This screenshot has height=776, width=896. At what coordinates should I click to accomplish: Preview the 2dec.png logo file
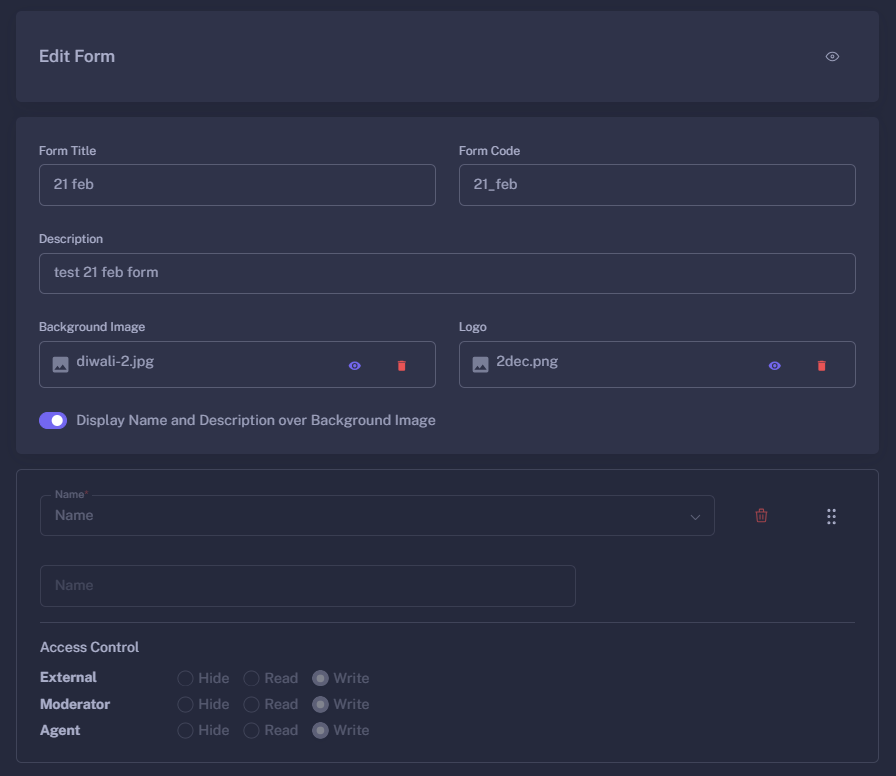[774, 365]
